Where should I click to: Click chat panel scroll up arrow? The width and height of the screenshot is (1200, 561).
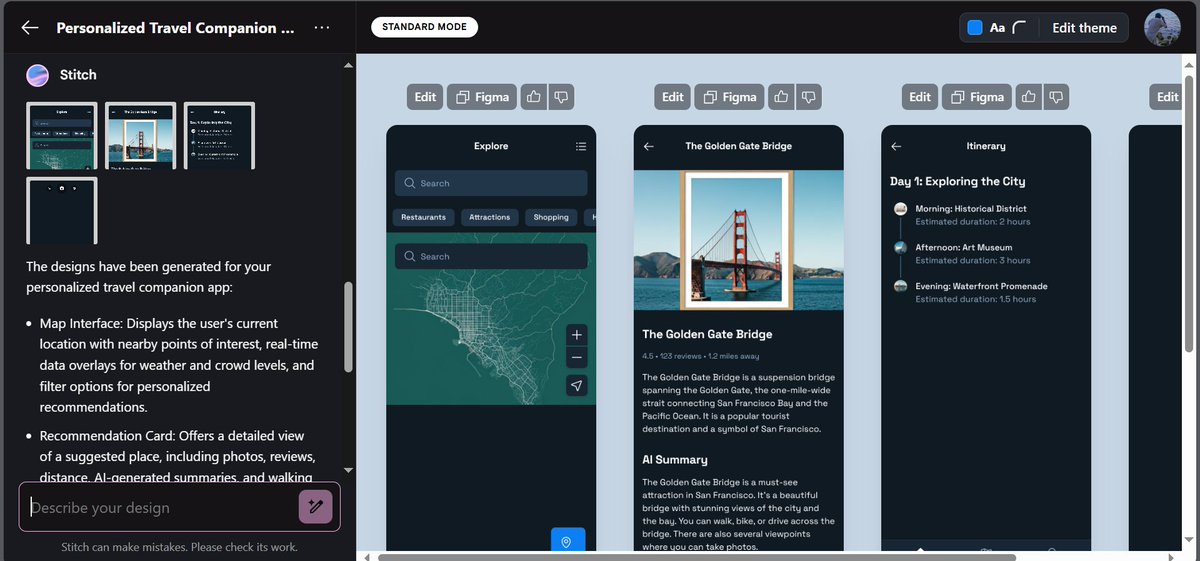coord(348,66)
